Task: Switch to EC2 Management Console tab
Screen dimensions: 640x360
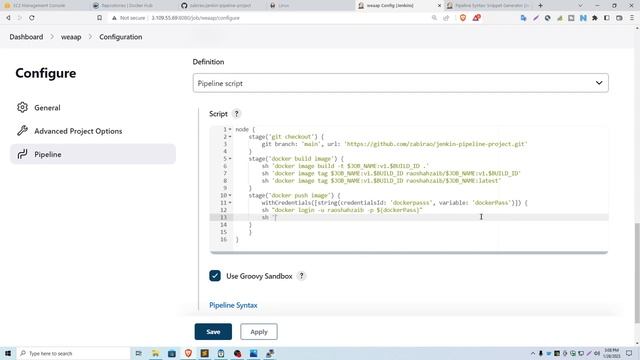Action: point(39,5)
